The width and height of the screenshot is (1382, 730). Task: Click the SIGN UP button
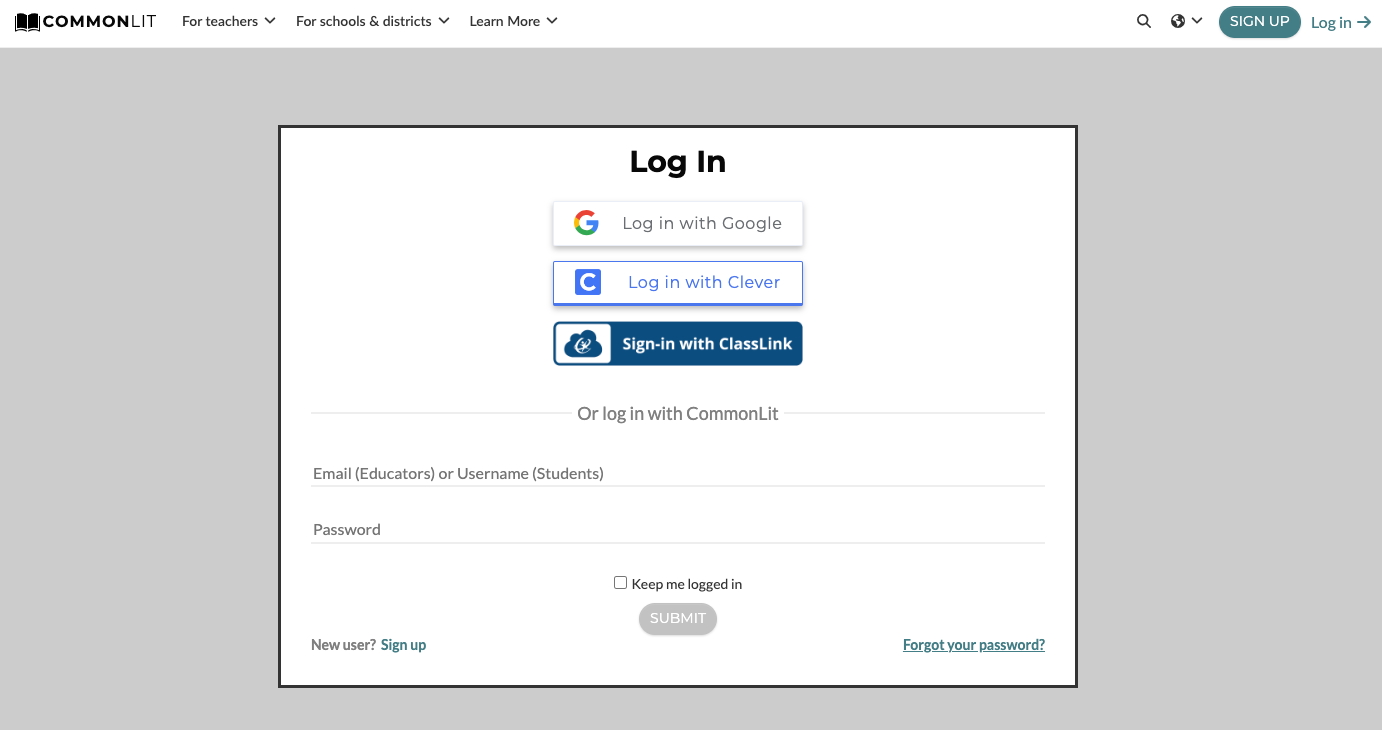1260,22
